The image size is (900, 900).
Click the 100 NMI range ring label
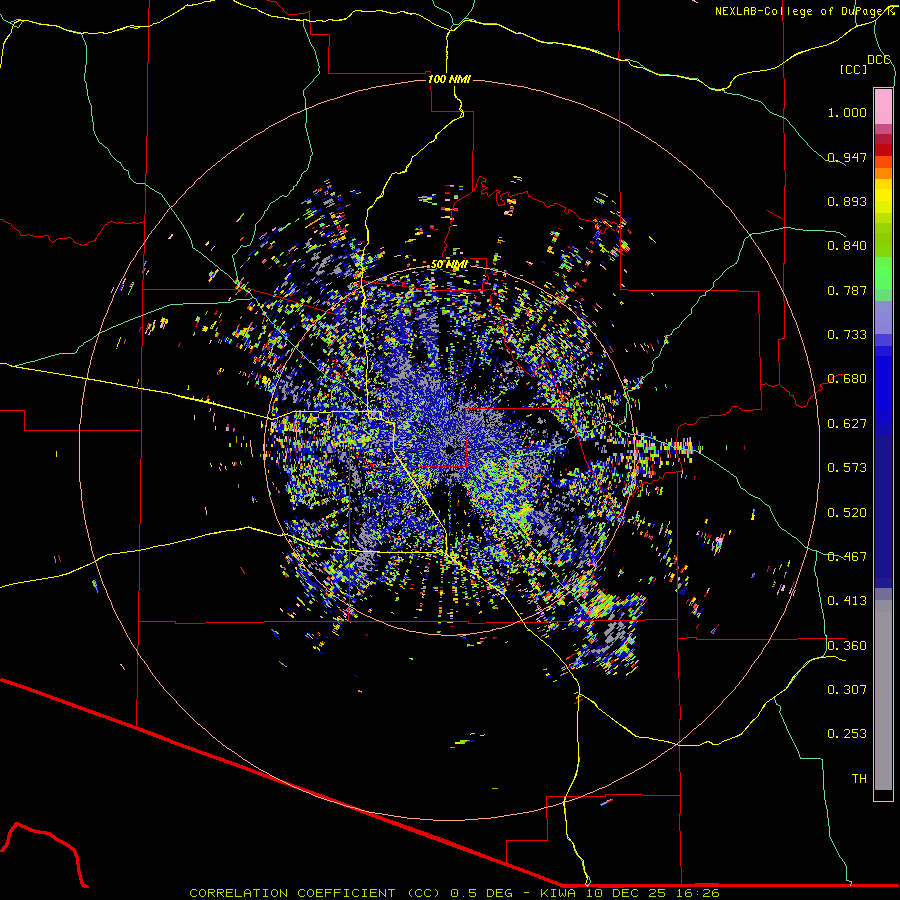pyautogui.click(x=449, y=79)
